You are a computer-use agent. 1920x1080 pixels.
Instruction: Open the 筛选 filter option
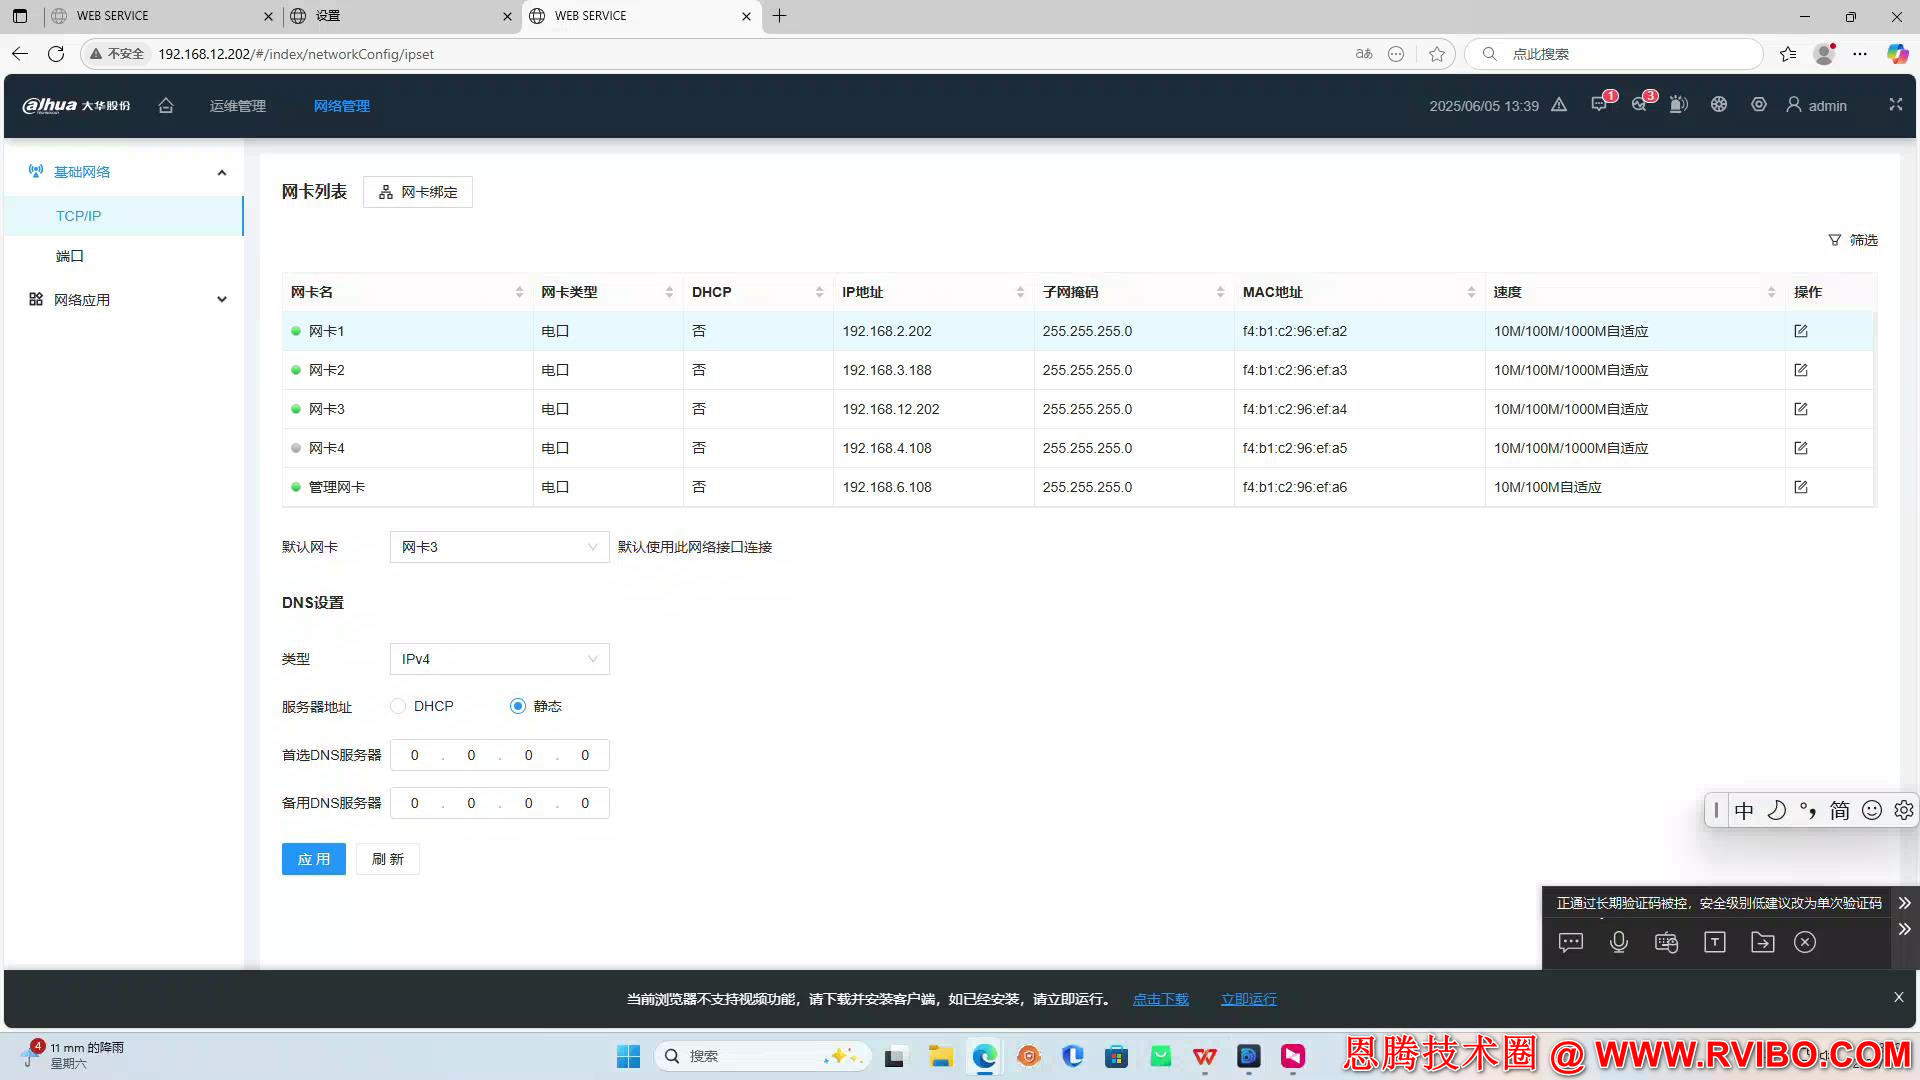click(x=1853, y=240)
